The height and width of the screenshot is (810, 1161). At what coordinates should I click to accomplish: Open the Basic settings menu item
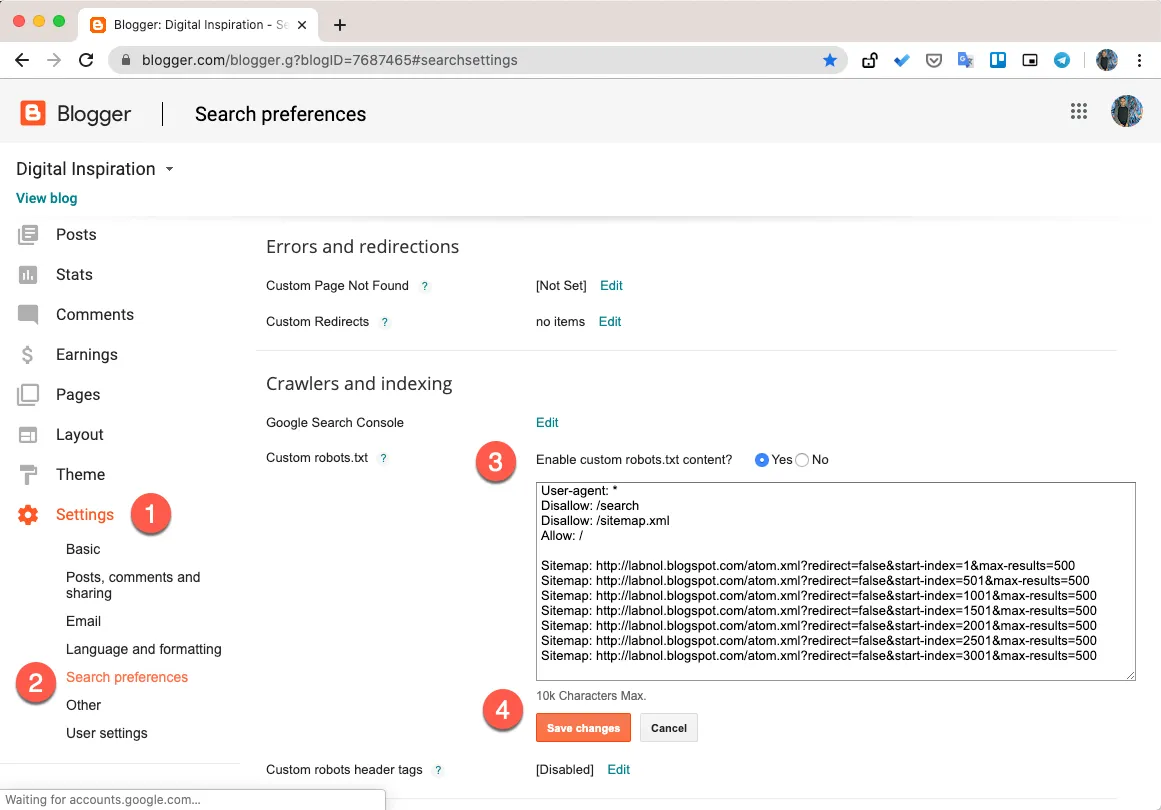(x=83, y=549)
